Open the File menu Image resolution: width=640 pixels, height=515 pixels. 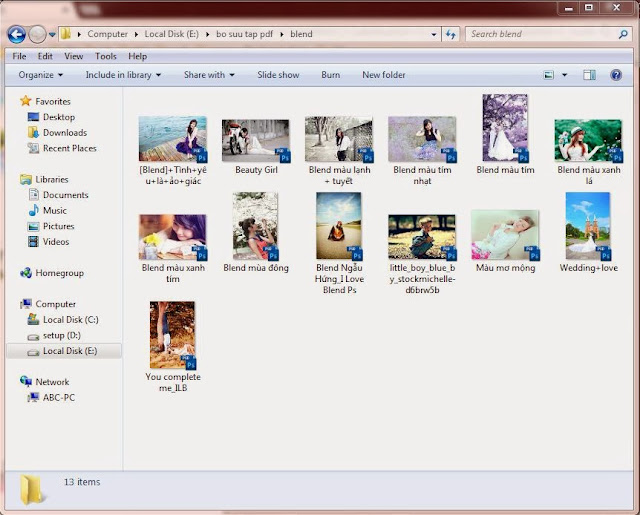(19, 56)
